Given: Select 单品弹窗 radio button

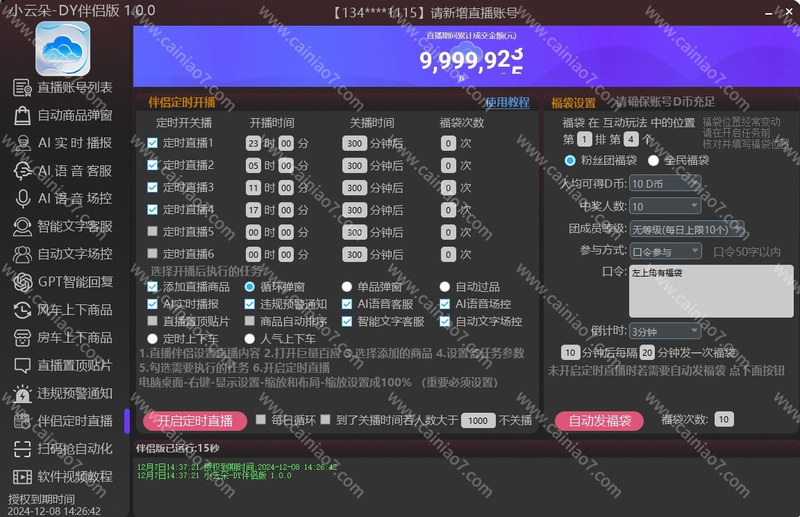Looking at the screenshot, I should point(347,287).
